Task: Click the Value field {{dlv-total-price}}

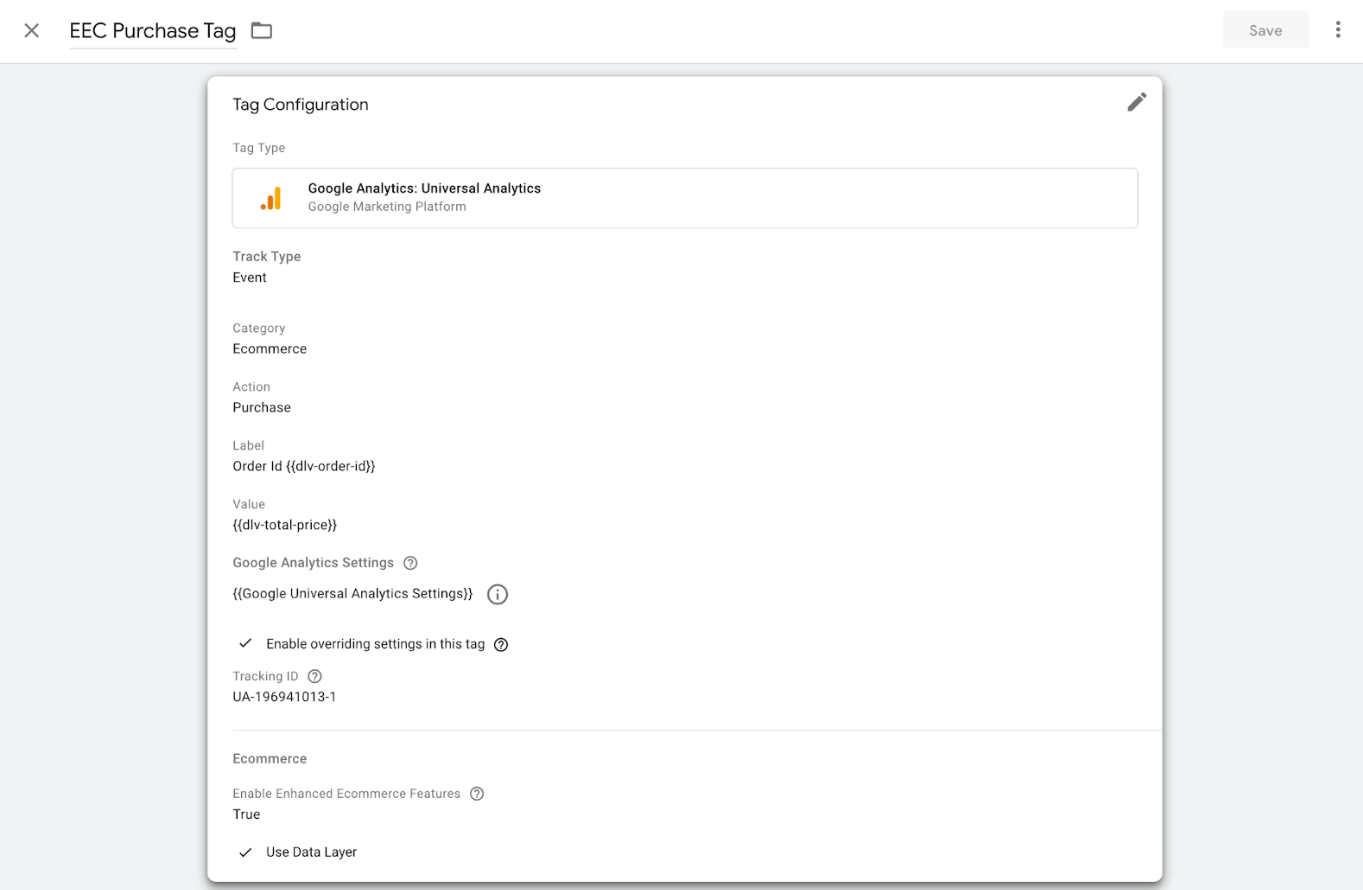Action: 285,524
